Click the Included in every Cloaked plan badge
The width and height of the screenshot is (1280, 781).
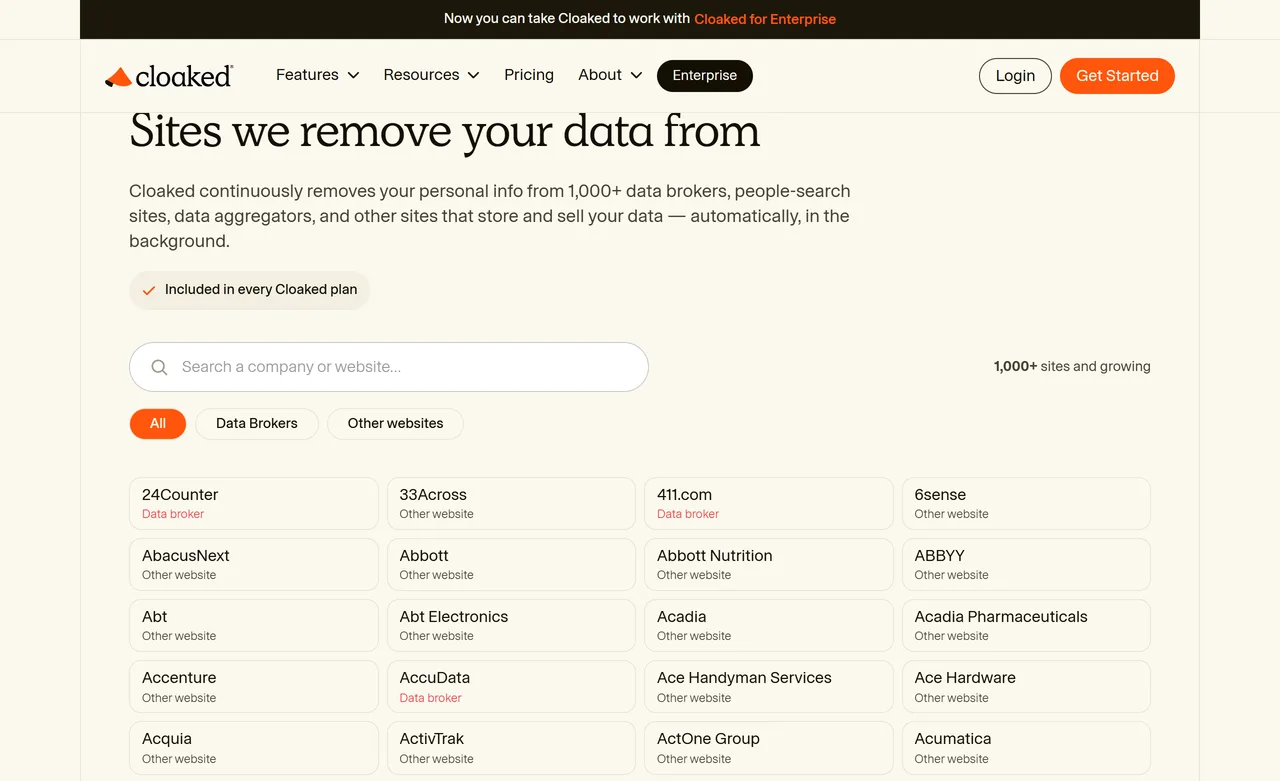(249, 290)
